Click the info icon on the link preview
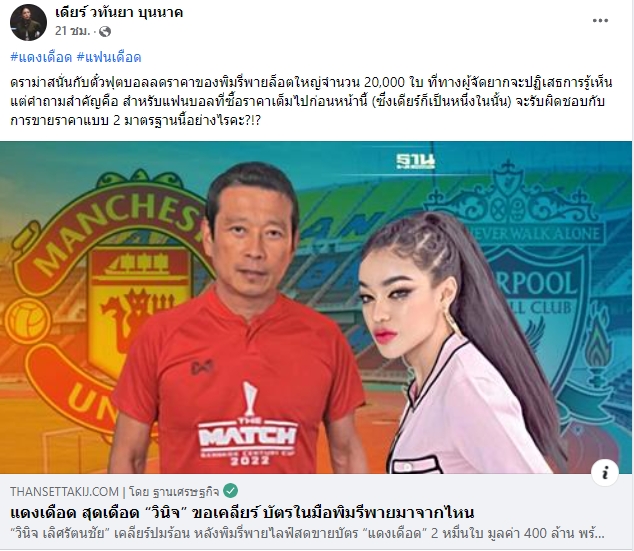634x551 pixels. (605, 473)
